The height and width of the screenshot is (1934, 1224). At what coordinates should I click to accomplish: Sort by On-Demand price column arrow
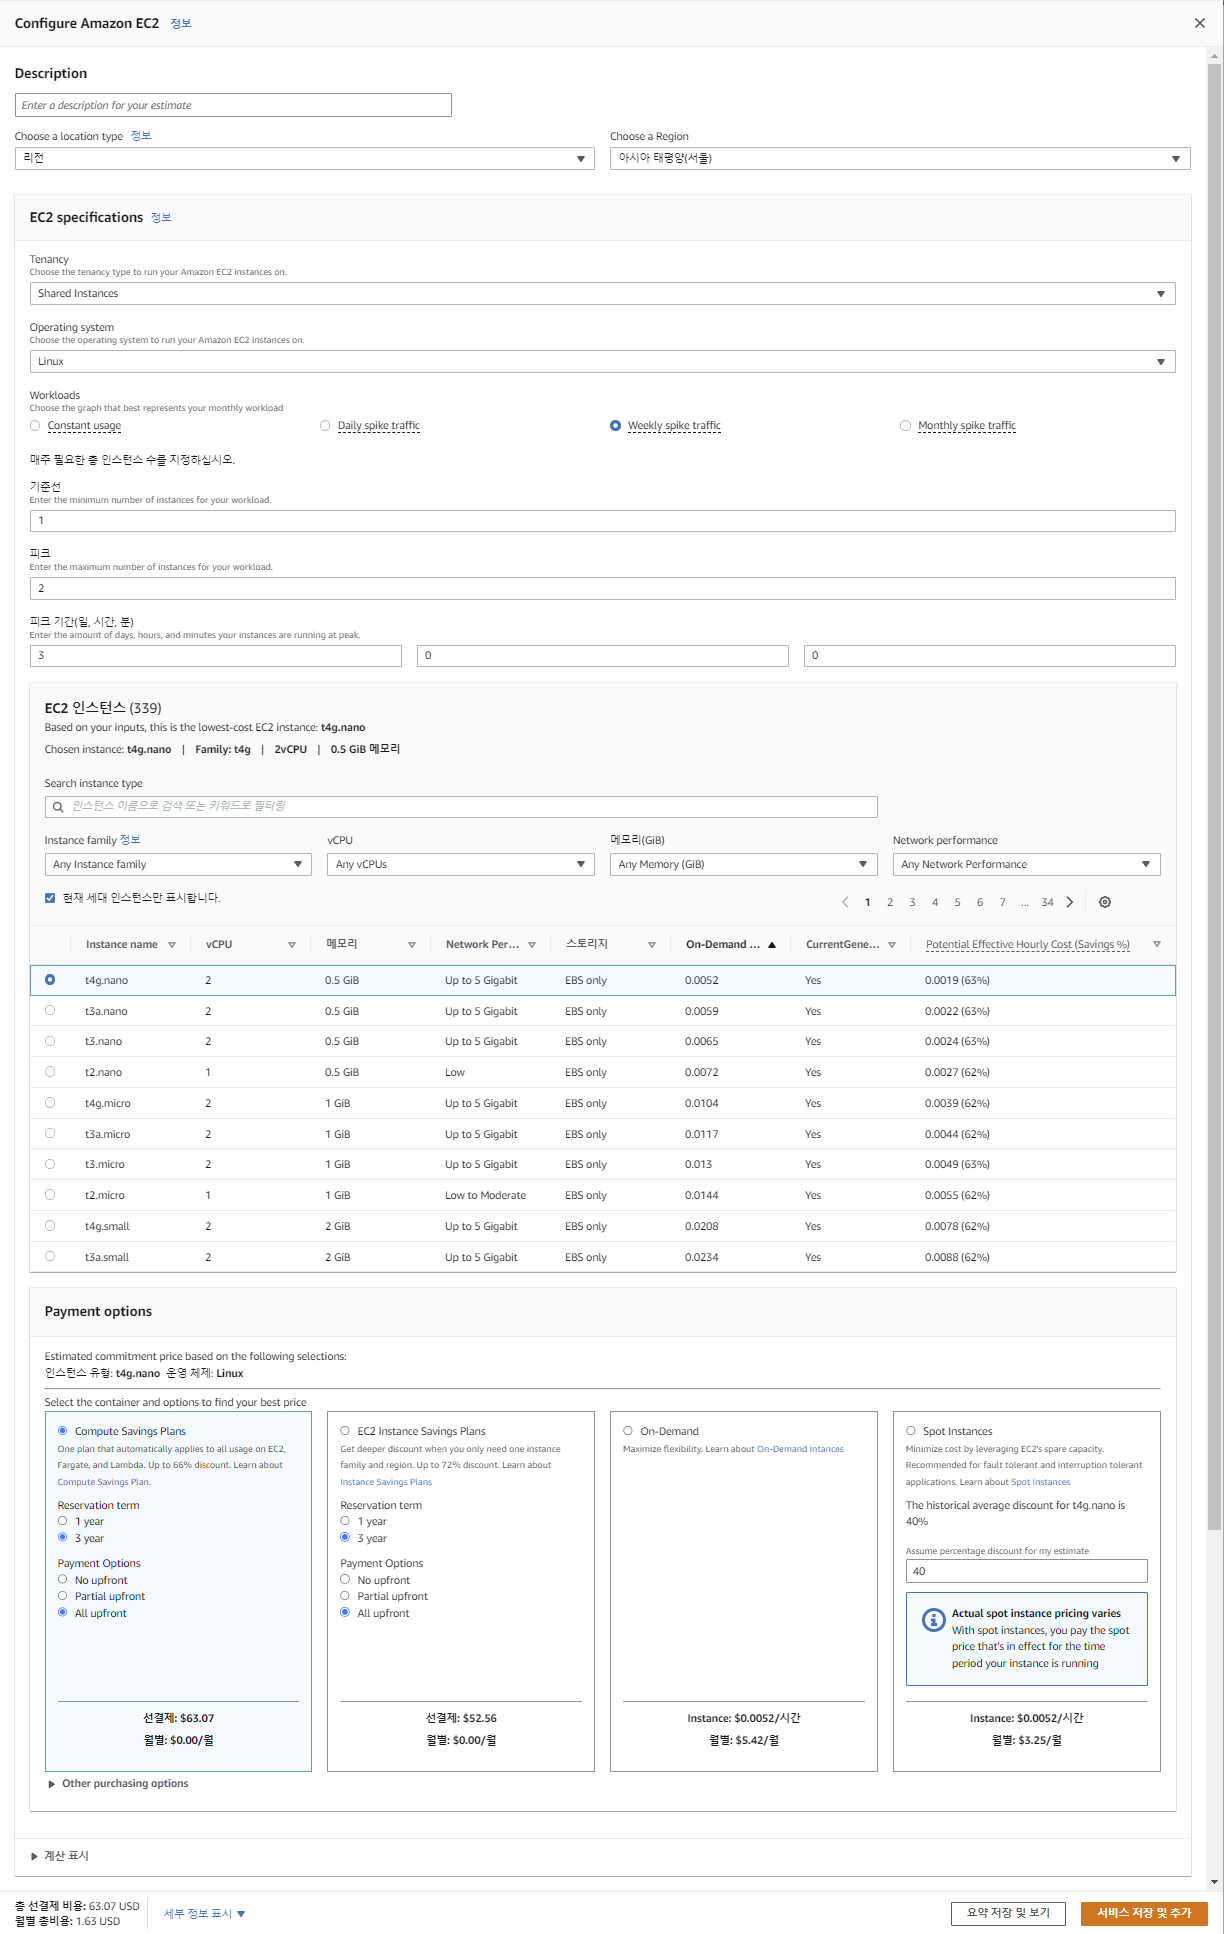[x=772, y=945]
